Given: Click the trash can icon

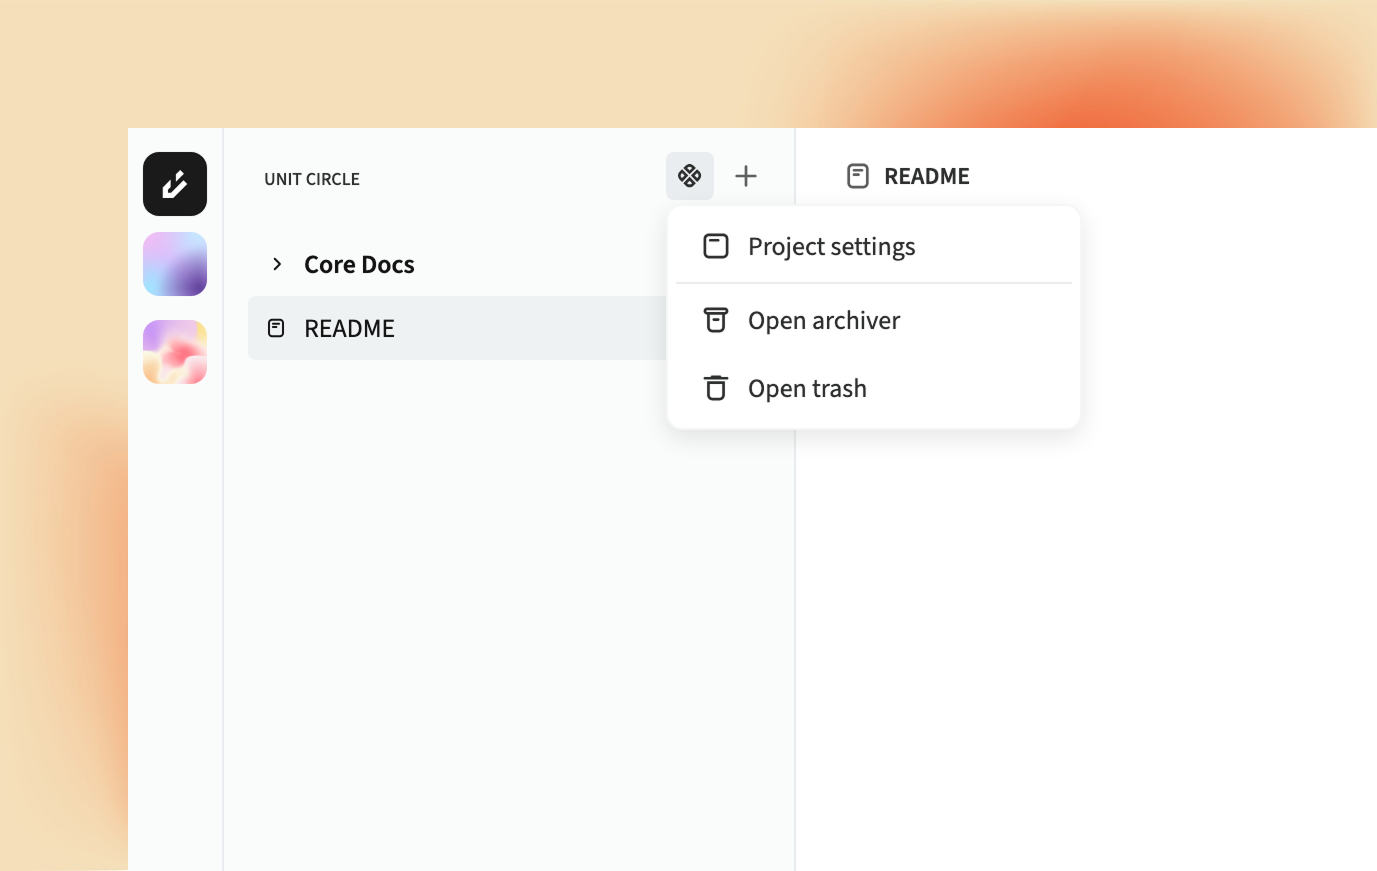Looking at the screenshot, I should (x=716, y=388).
